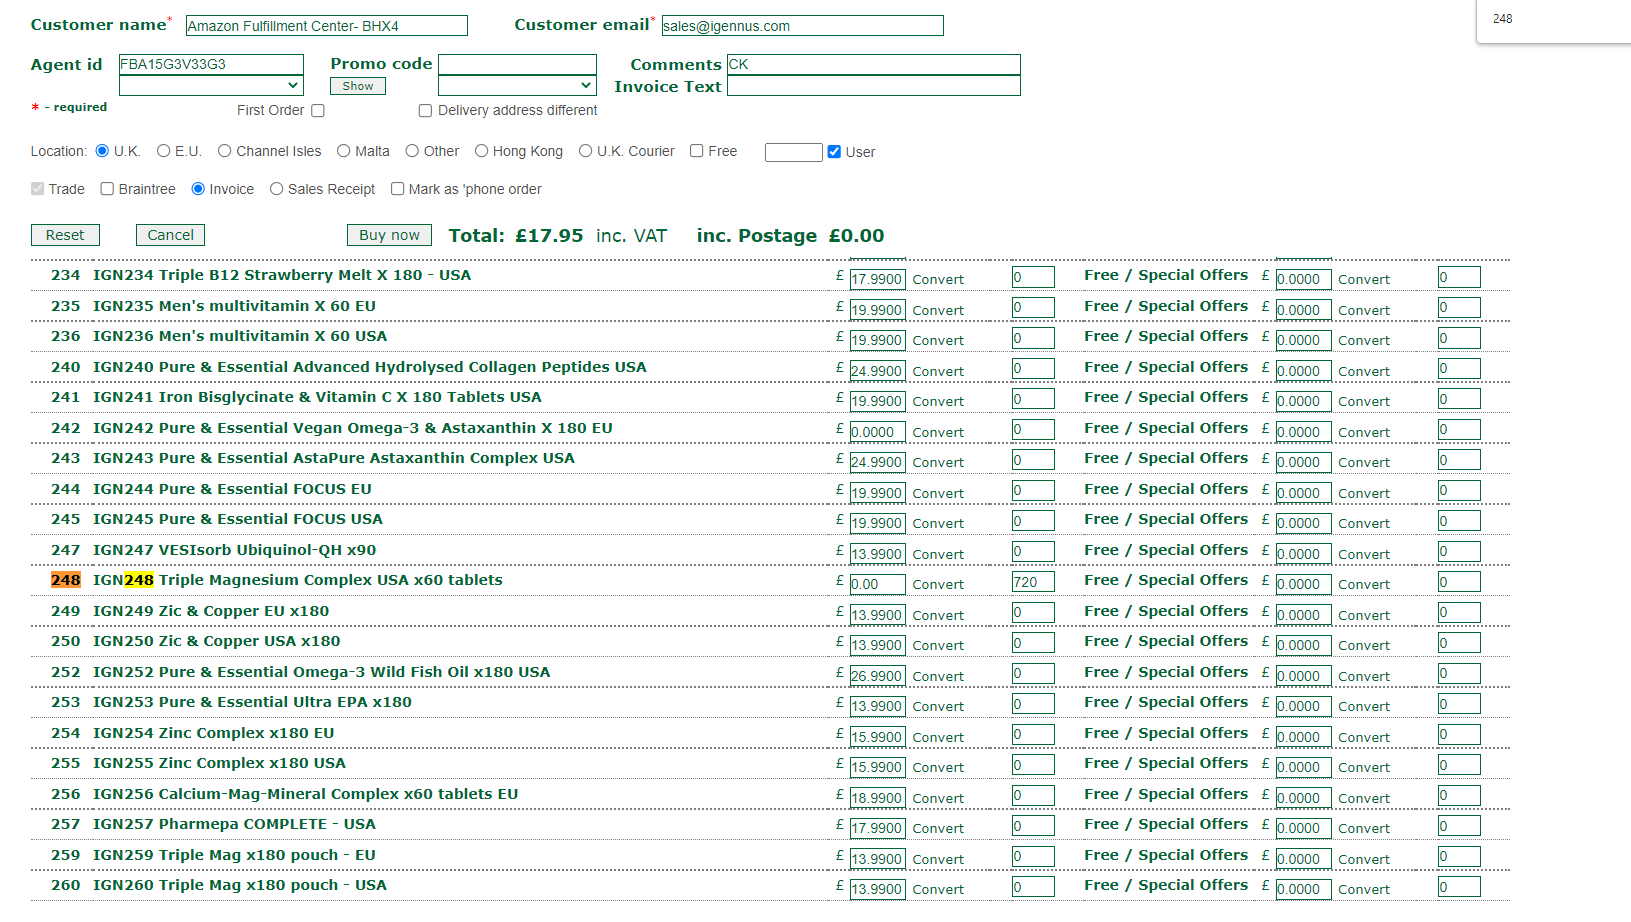1631x922 pixels.
Task: Click quantity field for IGN248 Triple Magnesium
Action: 1032,582
